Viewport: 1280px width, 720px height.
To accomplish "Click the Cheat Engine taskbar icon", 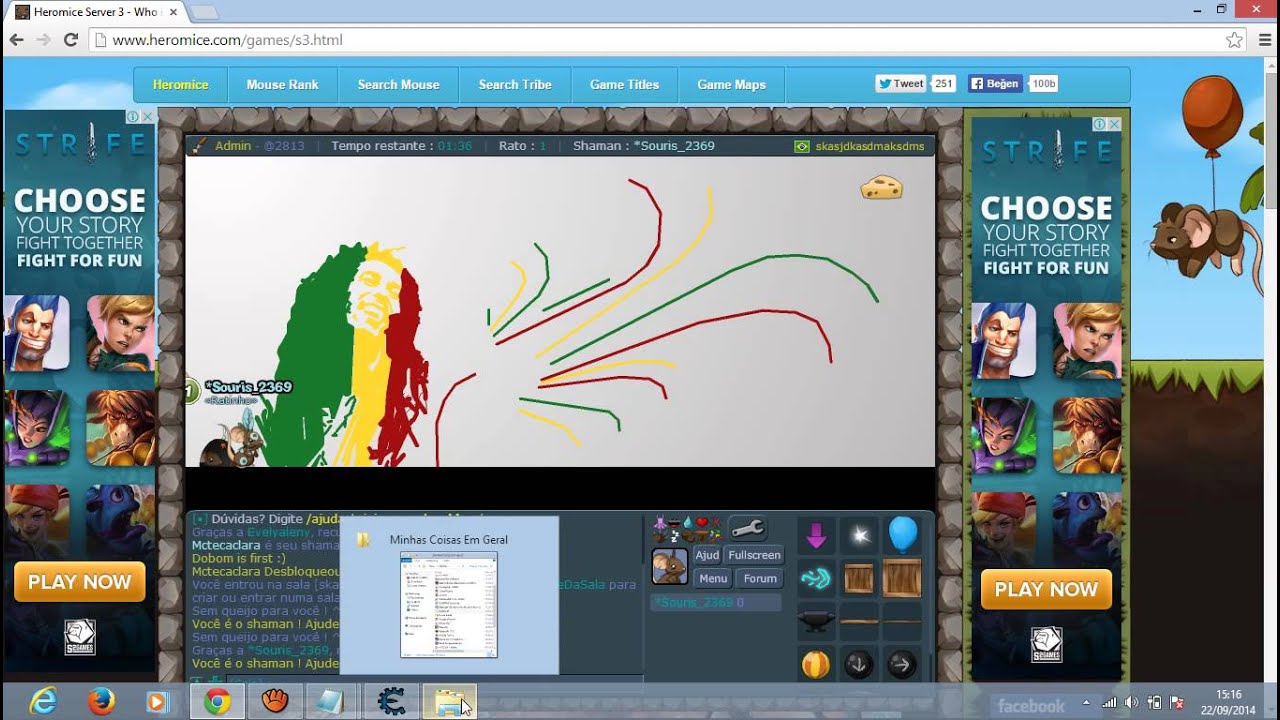I will click(391, 702).
